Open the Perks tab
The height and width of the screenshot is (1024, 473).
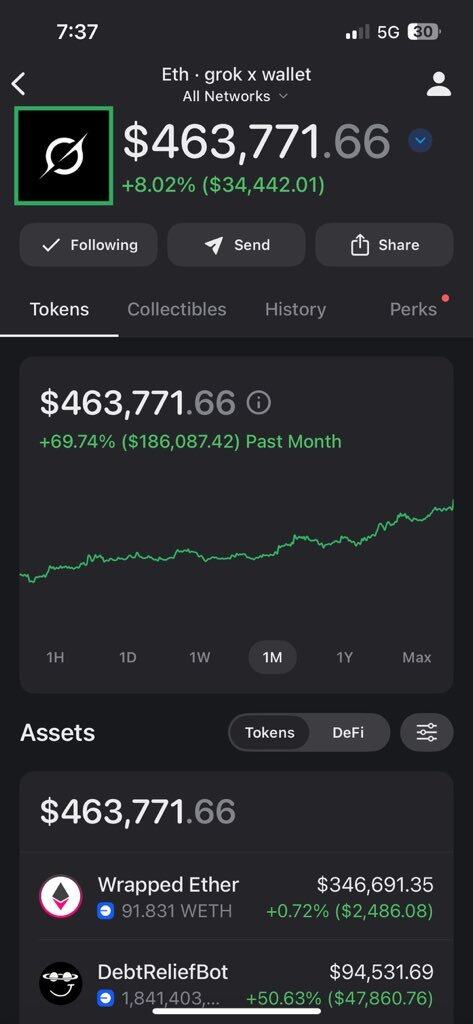point(413,309)
